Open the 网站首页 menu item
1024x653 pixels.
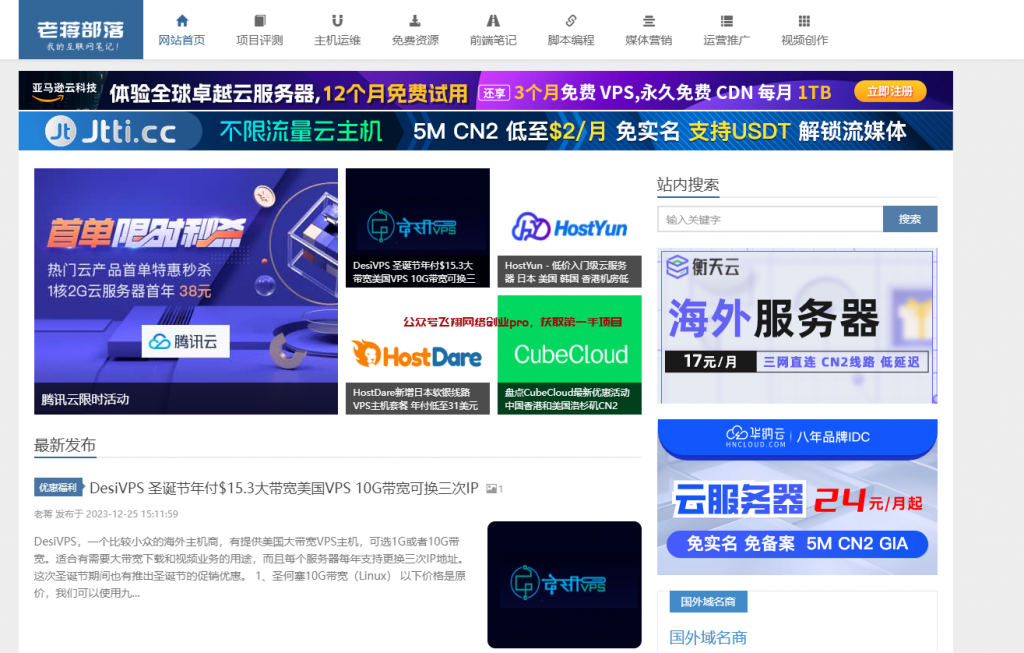(x=182, y=40)
